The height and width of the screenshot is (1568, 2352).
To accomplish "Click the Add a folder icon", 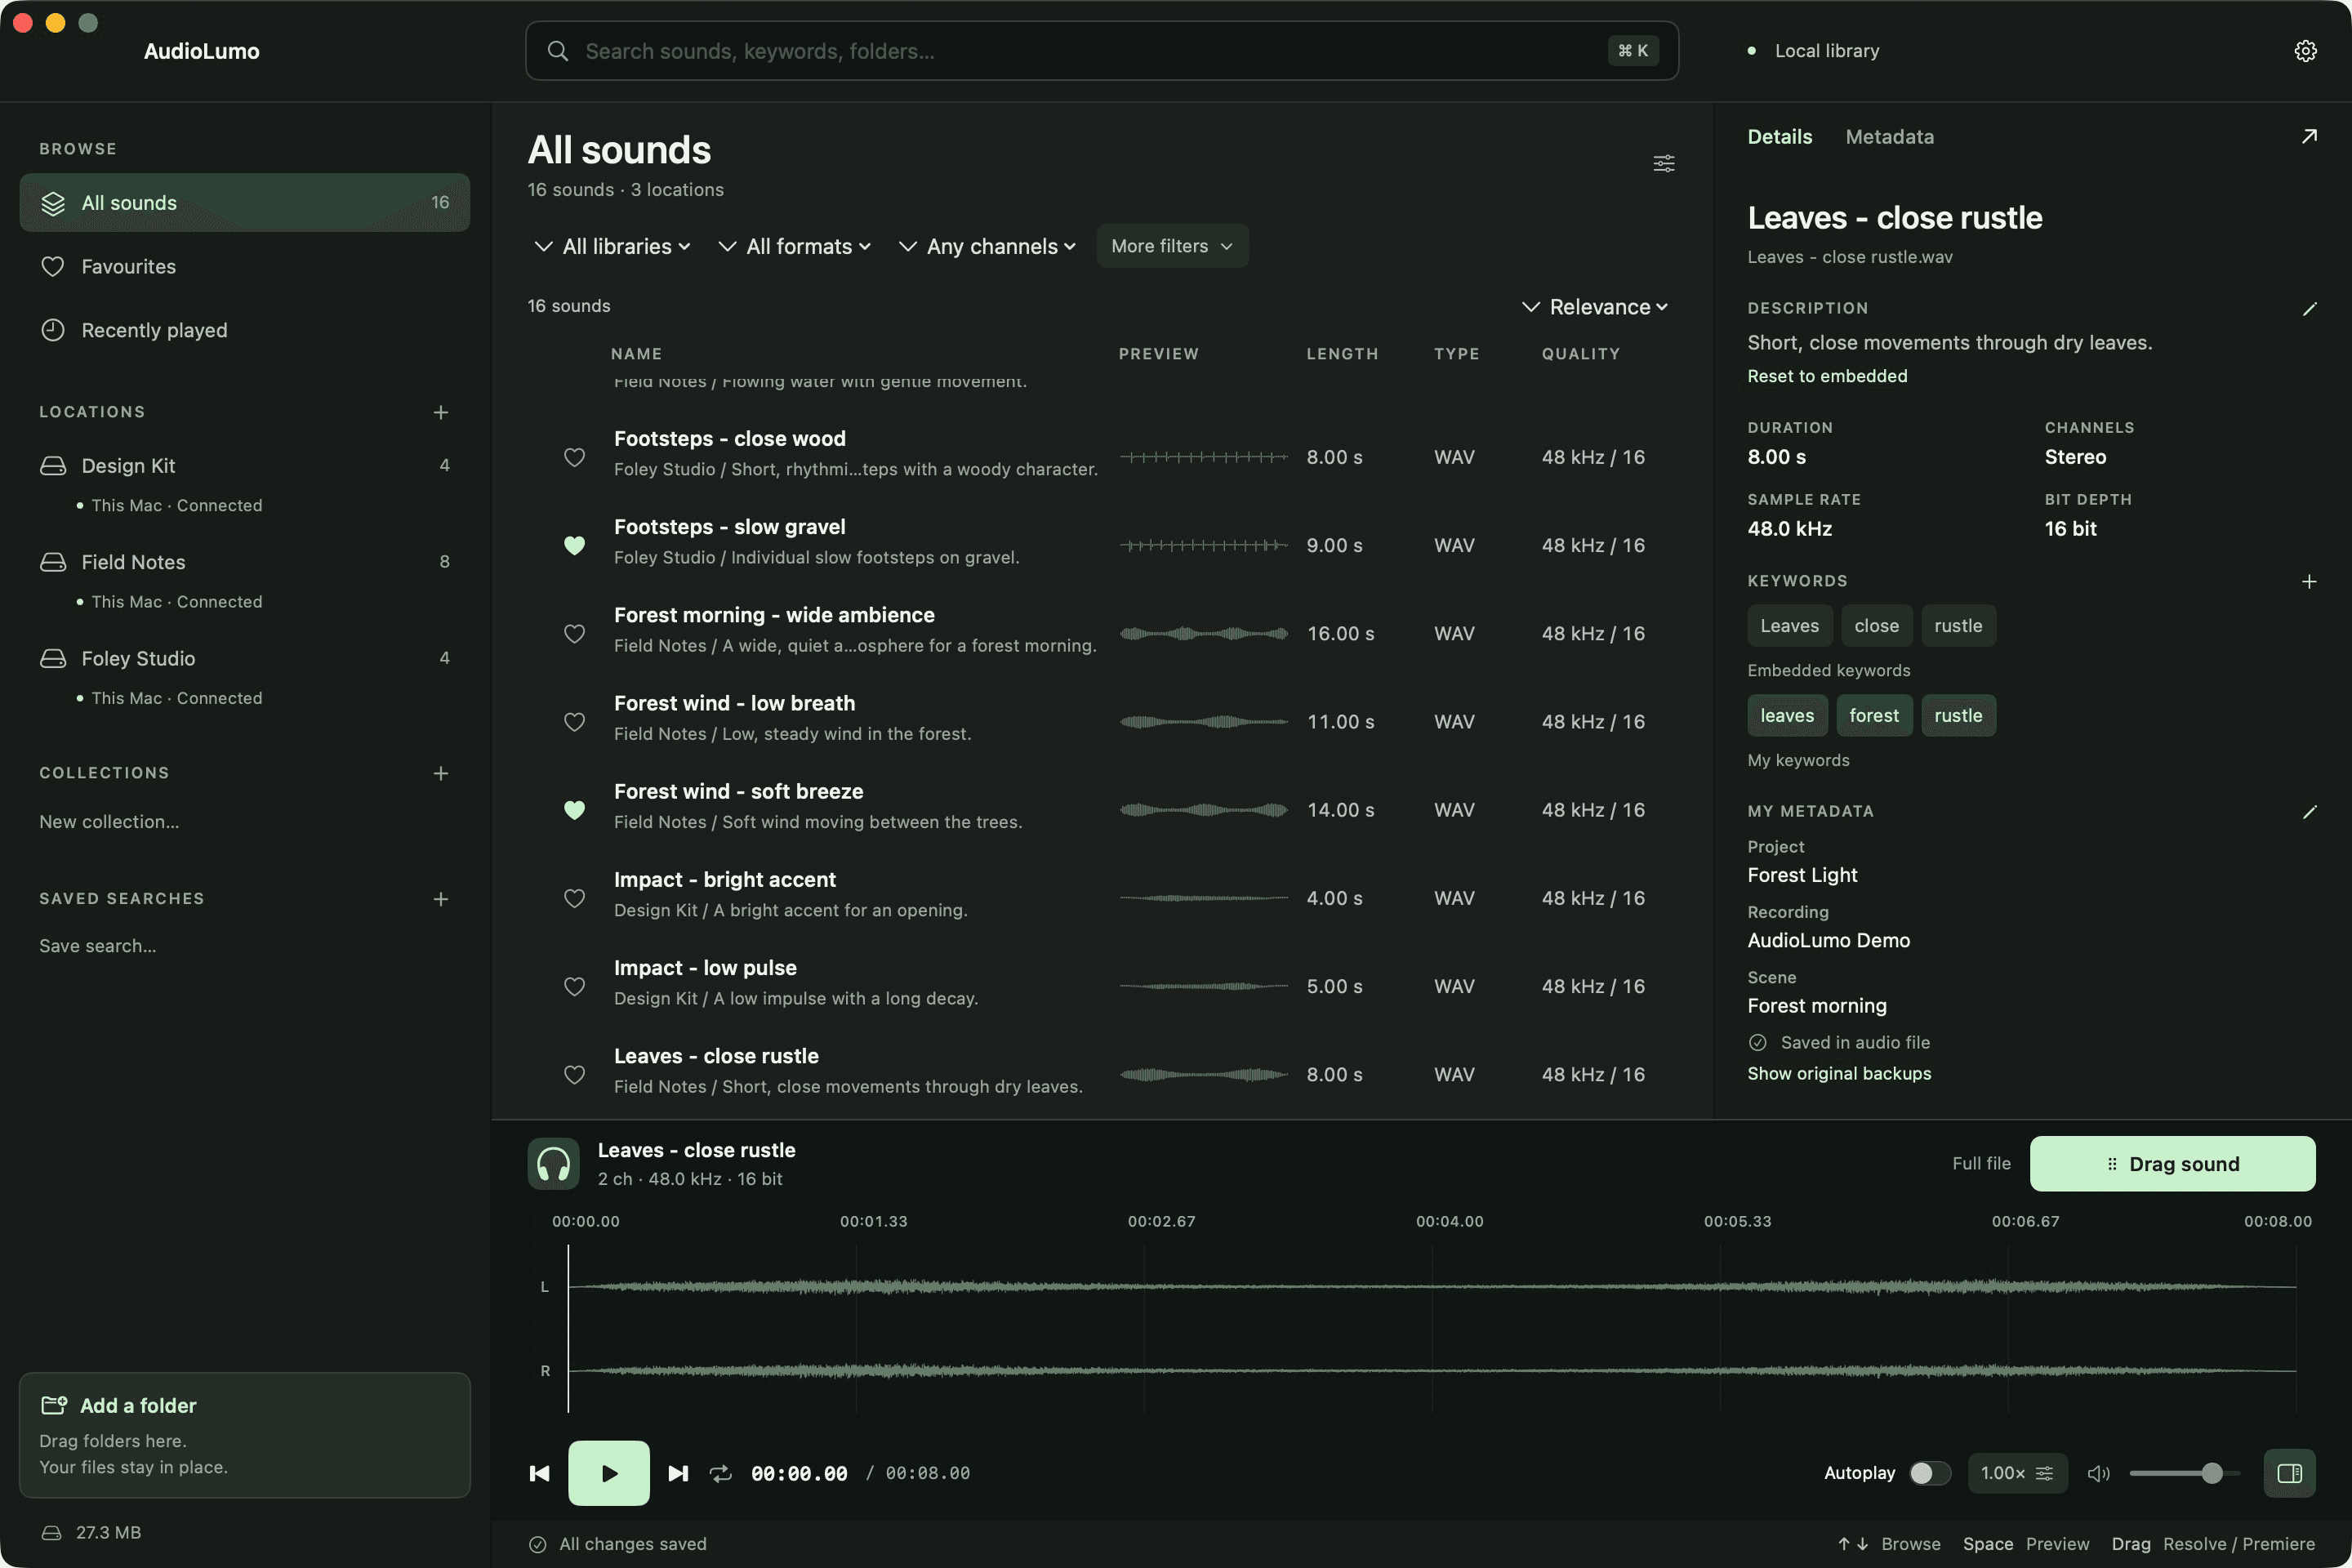I will [54, 1405].
